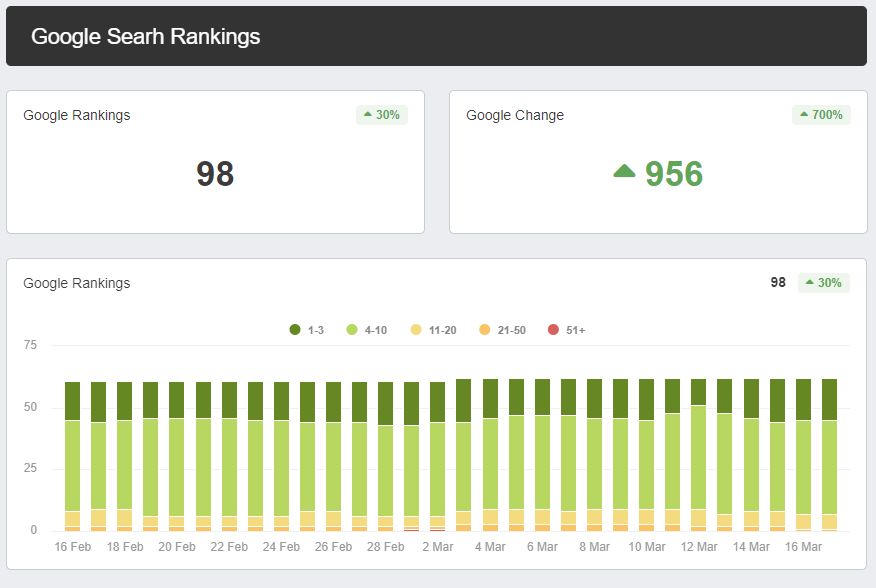Select the 12 Mar bar in chart
The width and height of the screenshot is (876, 588).
(698, 455)
